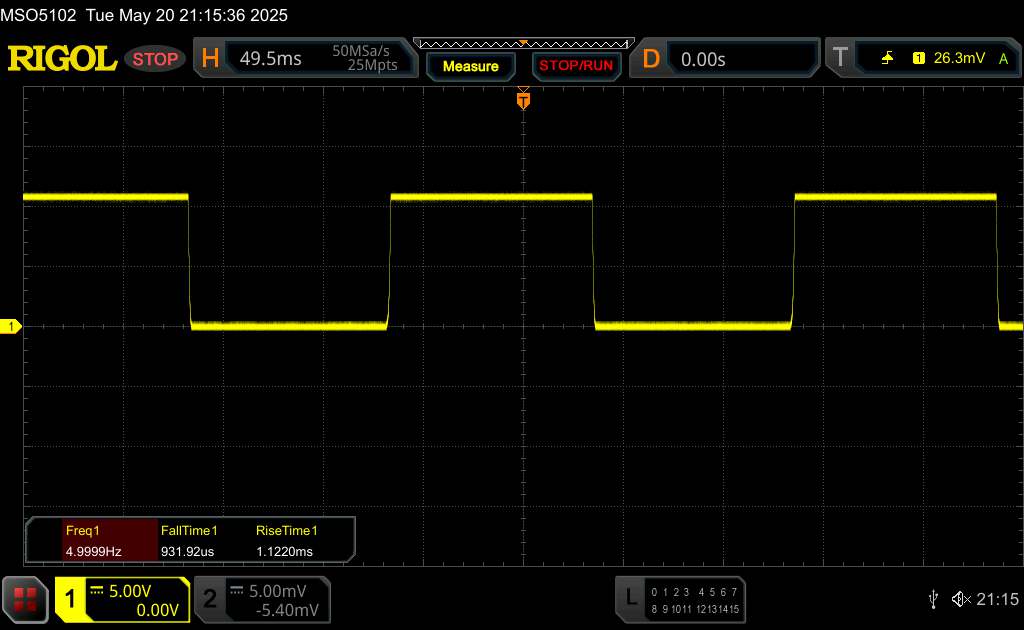Click the trigger source channel 1 badge
The image size is (1024, 630).
(x=919, y=58)
